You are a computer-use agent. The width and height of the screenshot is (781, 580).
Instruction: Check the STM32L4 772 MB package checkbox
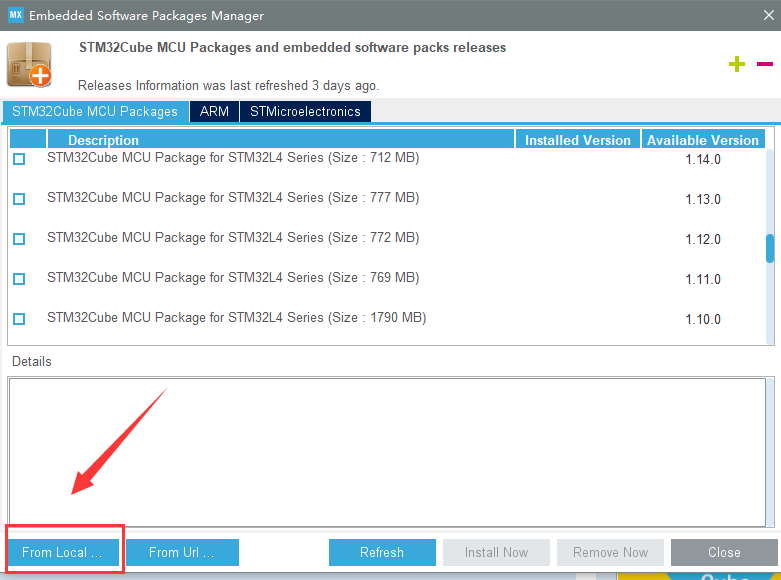[x=19, y=239]
